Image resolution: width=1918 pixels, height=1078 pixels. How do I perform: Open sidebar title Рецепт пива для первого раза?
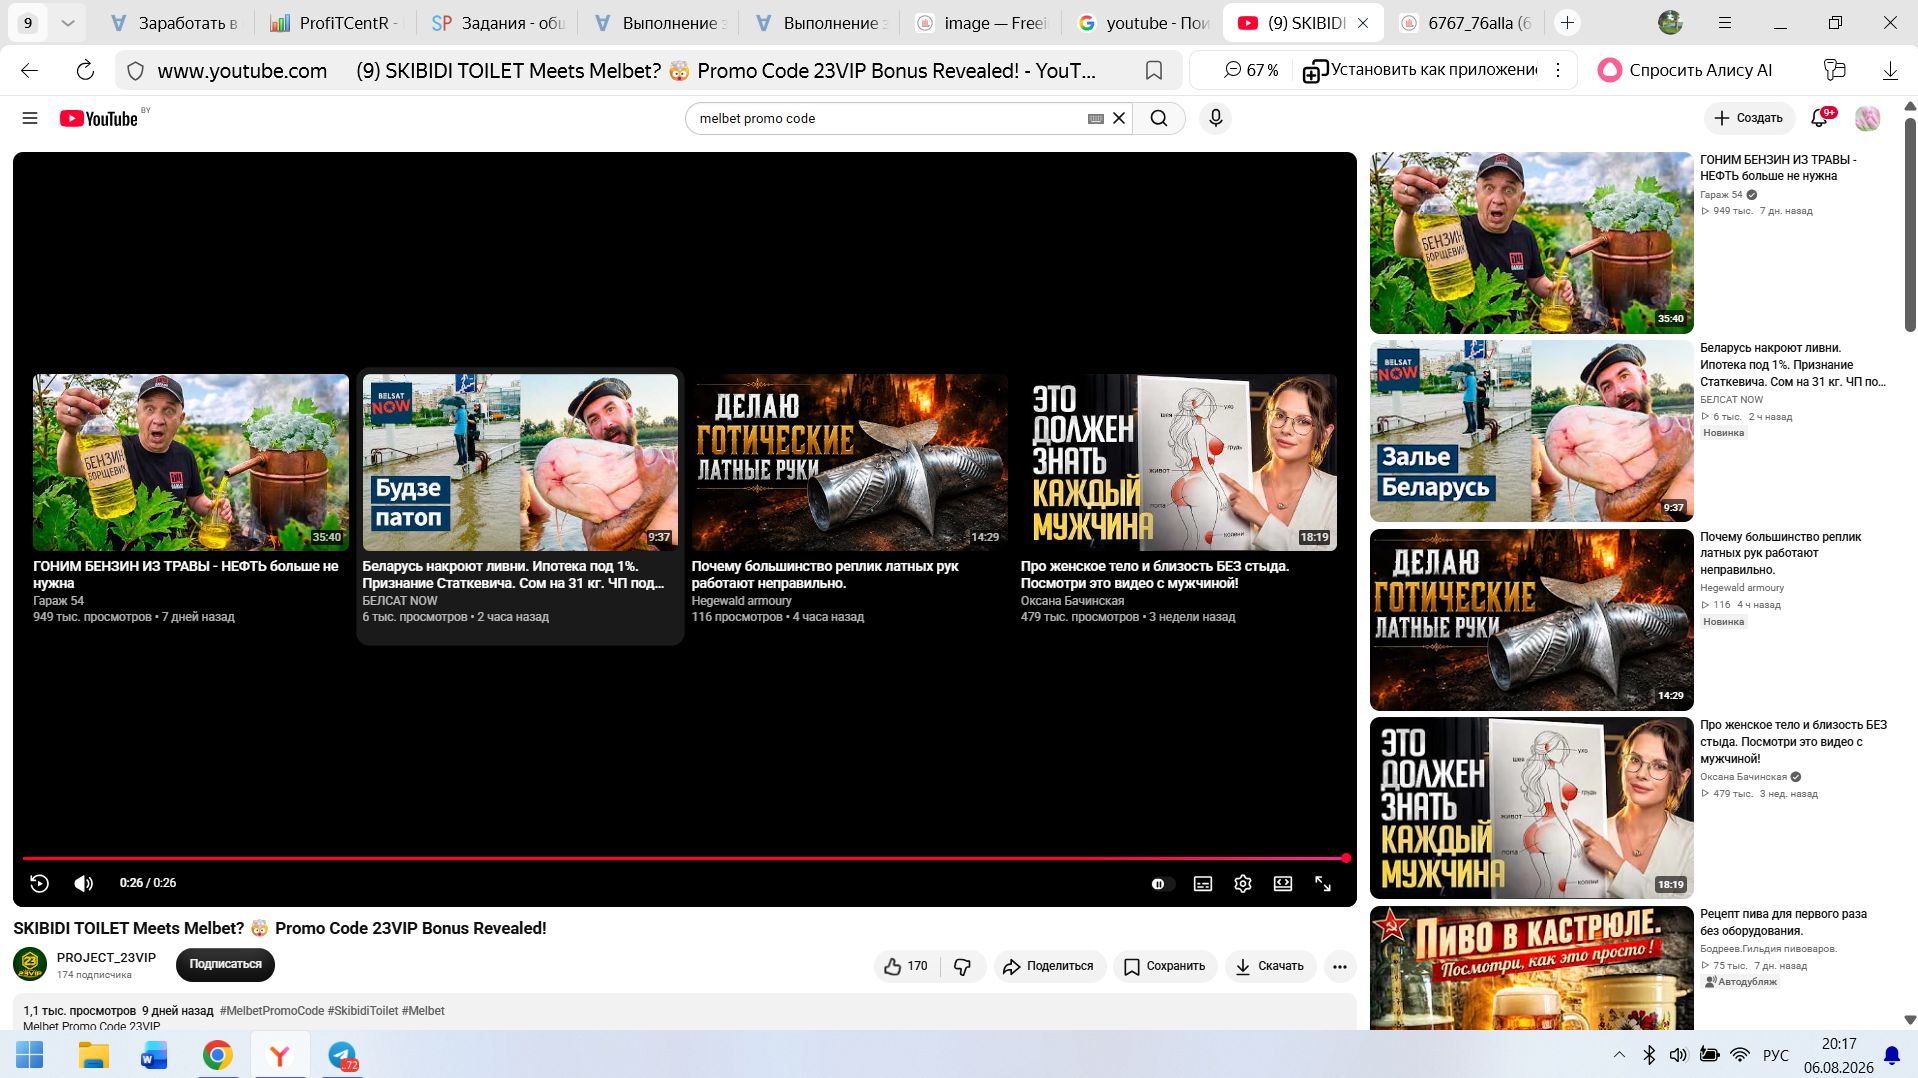(1783, 922)
